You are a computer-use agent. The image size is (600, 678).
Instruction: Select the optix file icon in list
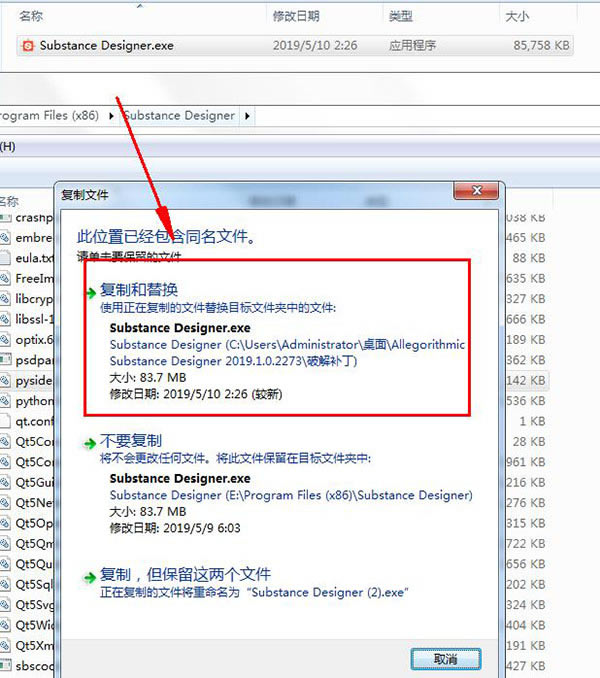click(x=4, y=340)
